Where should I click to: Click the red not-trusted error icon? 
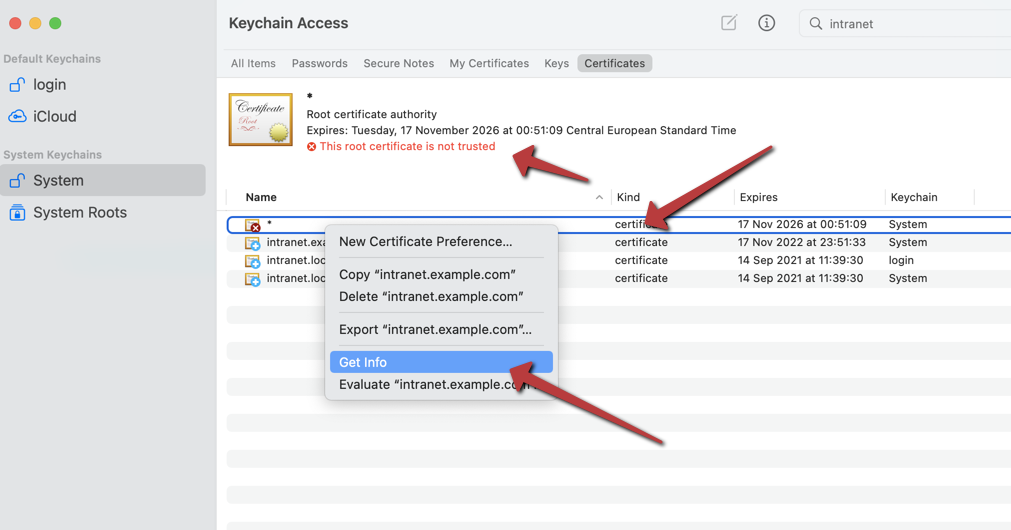311,147
